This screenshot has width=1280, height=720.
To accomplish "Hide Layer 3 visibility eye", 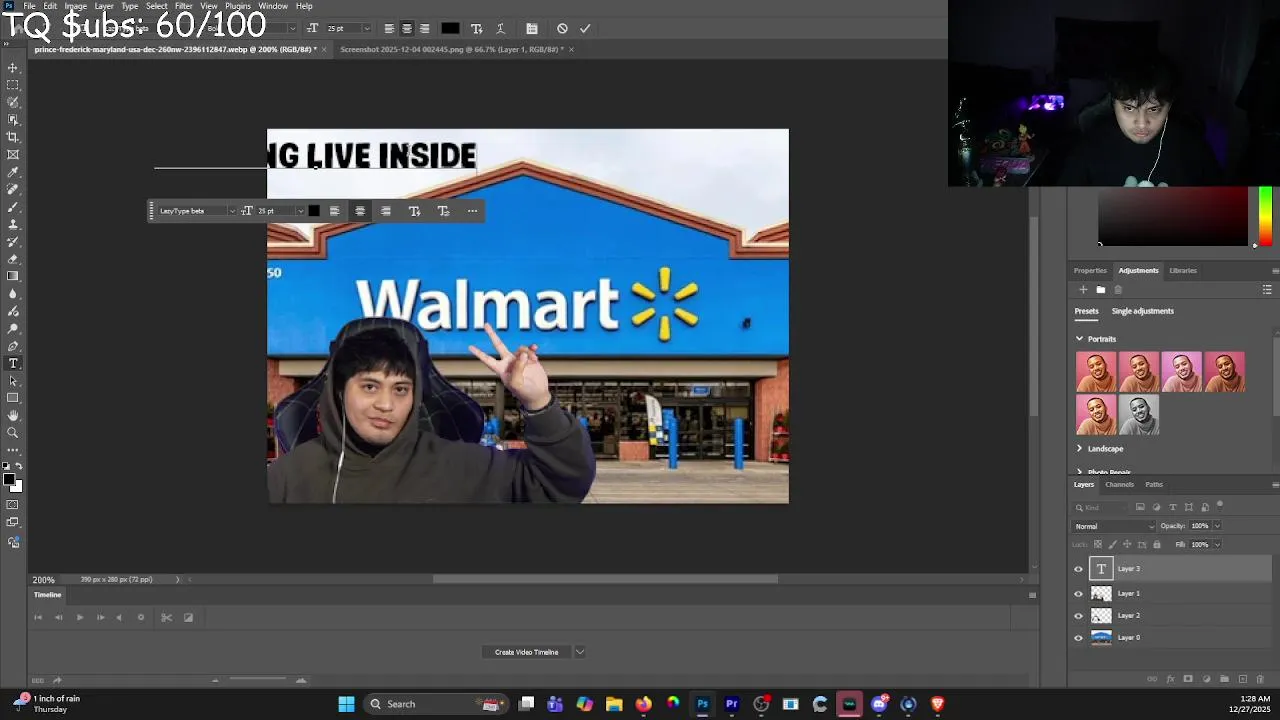I will point(1078,569).
